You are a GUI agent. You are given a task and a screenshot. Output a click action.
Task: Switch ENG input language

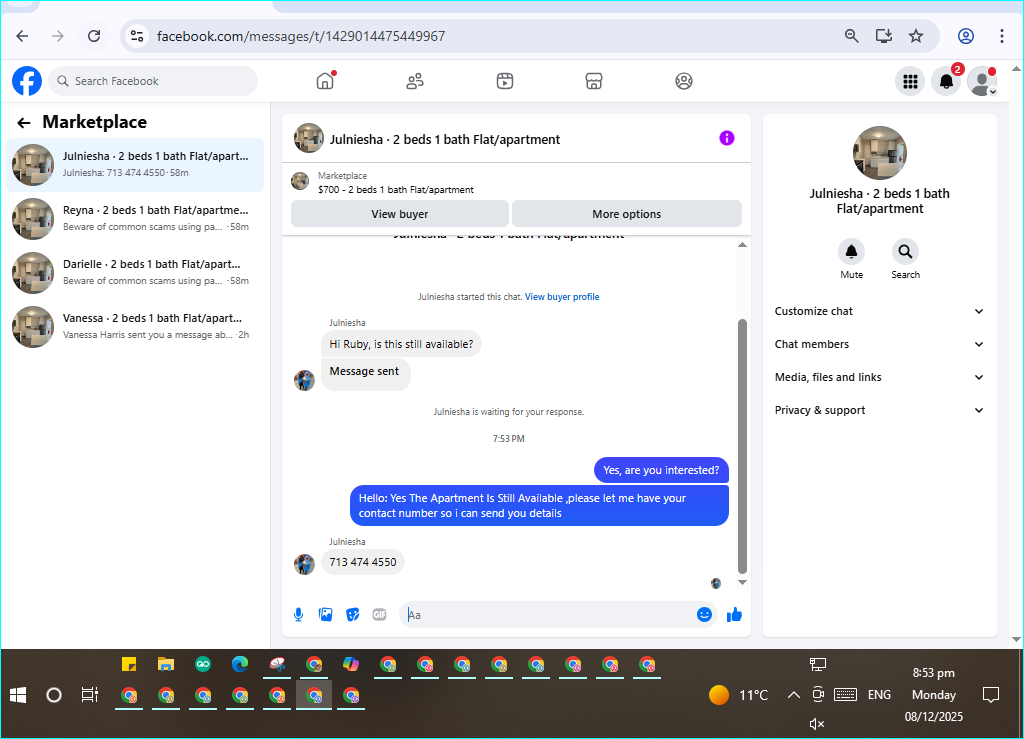[879, 695]
